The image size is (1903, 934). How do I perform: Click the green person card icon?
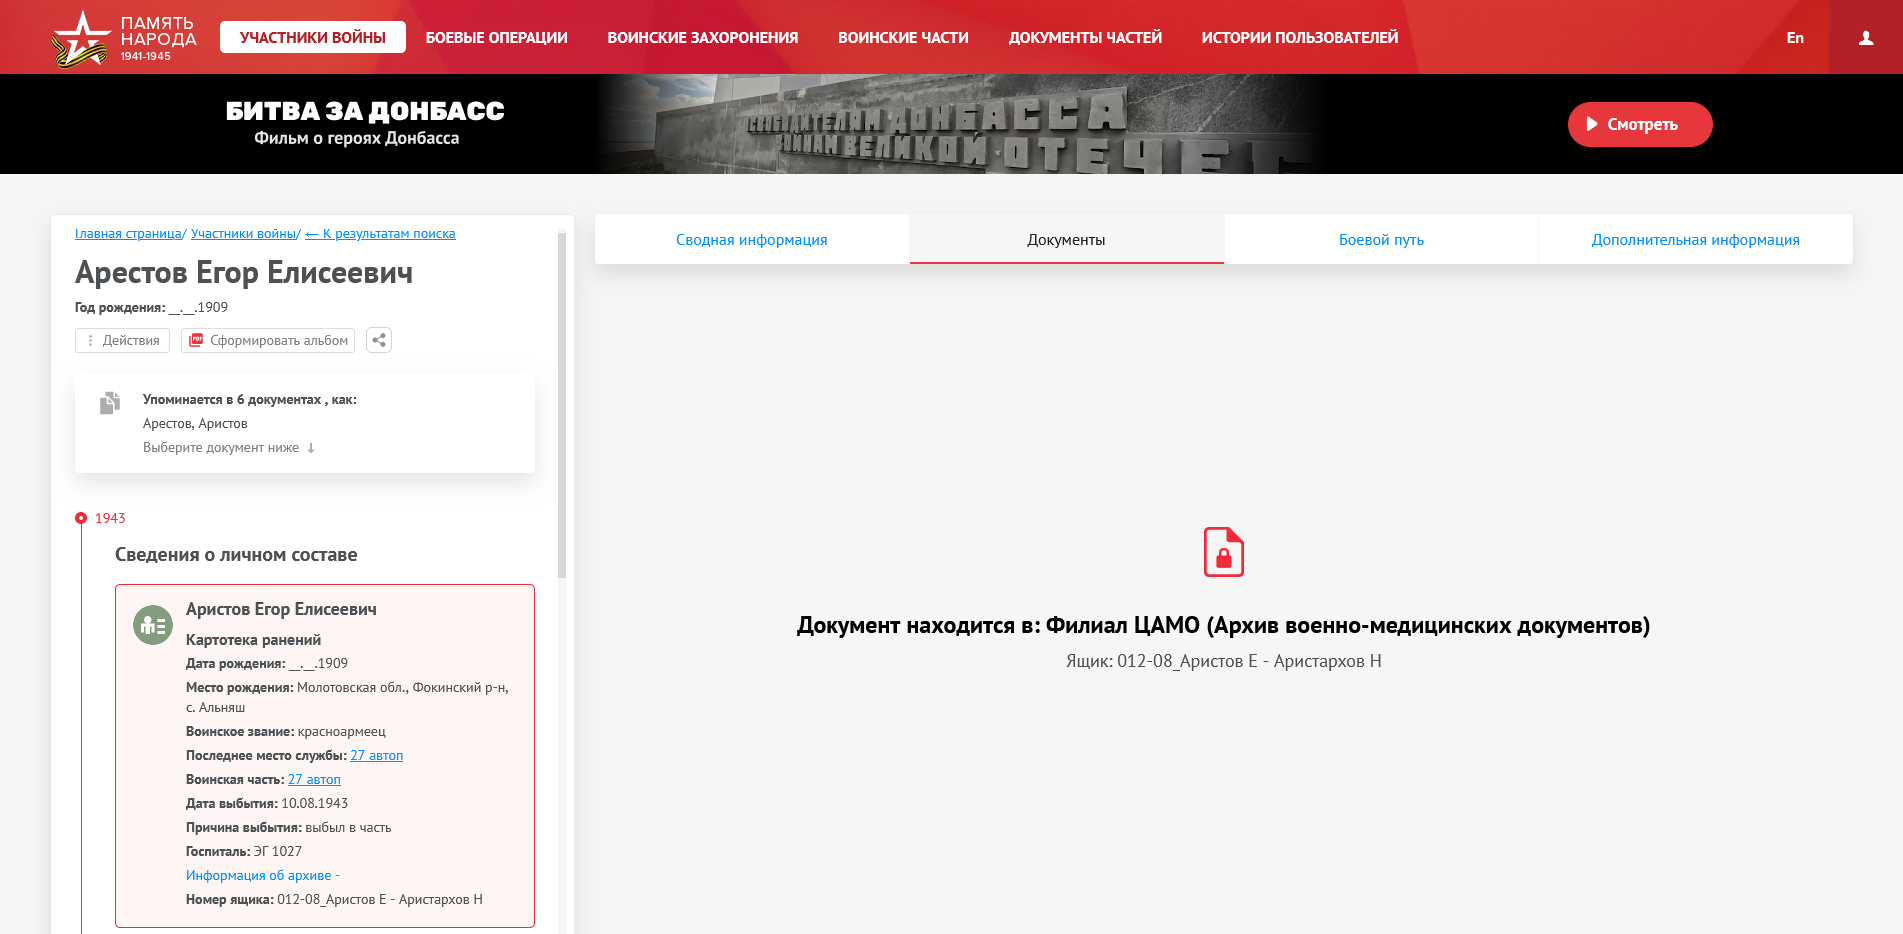pyautogui.click(x=153, y=625)
